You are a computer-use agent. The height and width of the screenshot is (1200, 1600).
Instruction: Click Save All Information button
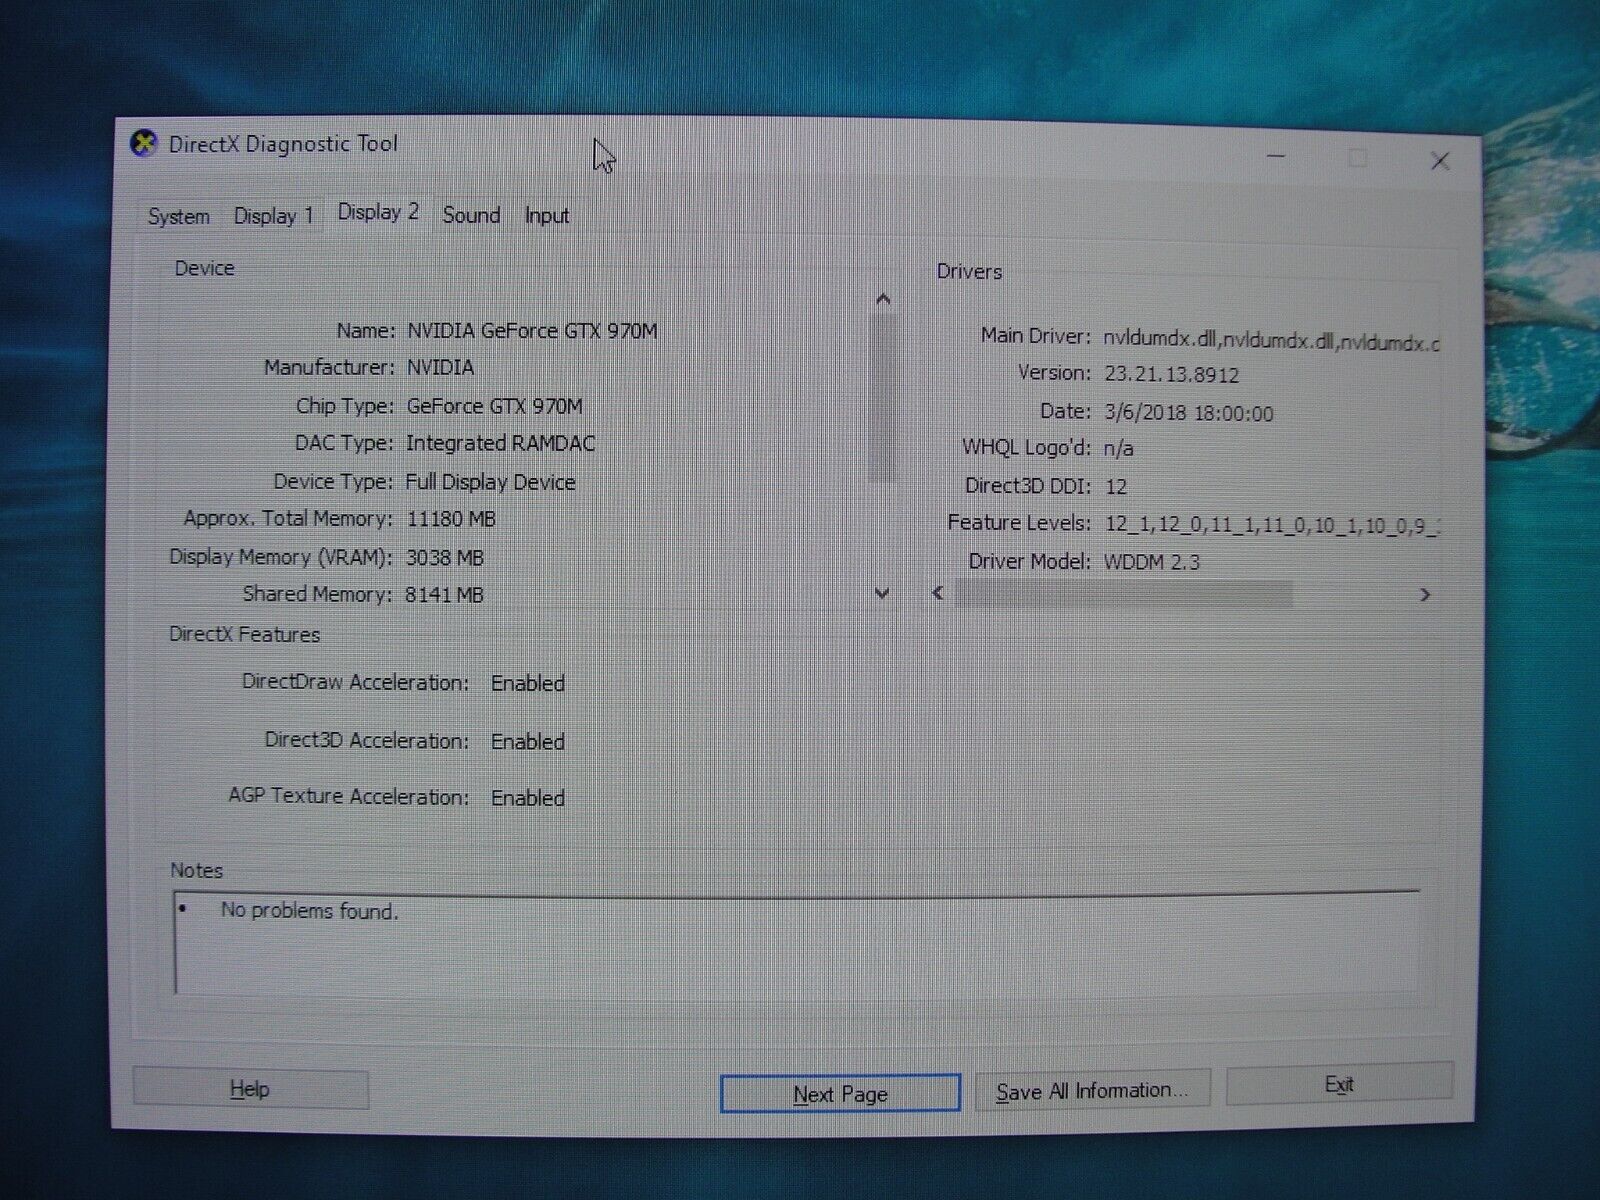click(1092, 1091)
